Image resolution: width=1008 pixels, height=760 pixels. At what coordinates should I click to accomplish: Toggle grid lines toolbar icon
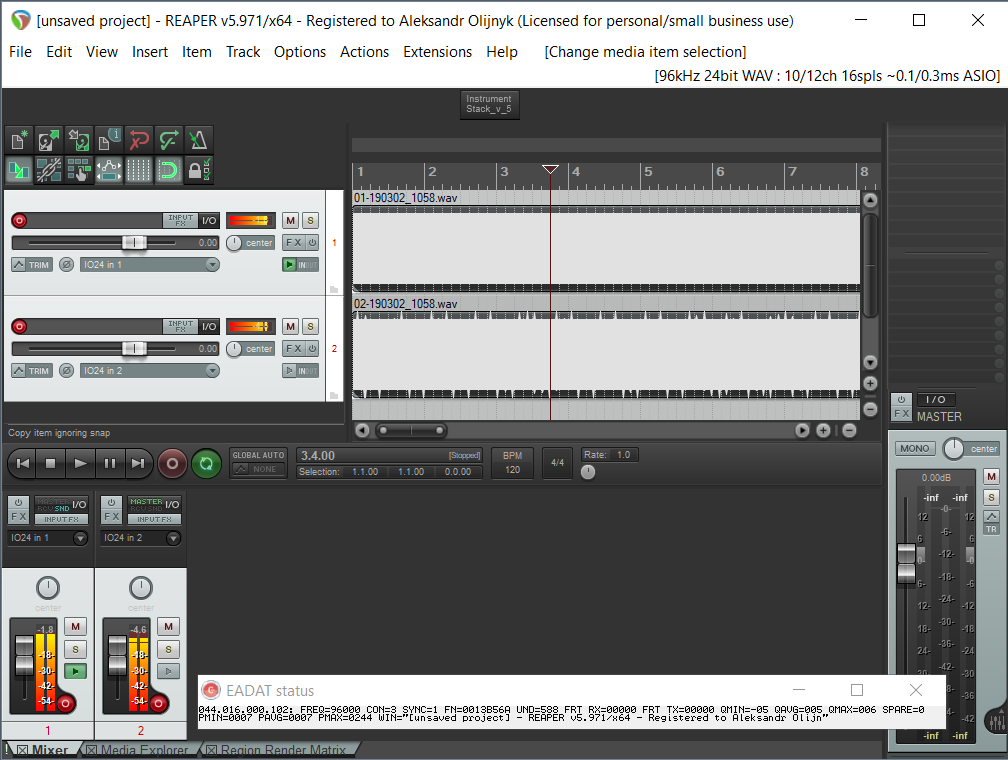[138, 170]
